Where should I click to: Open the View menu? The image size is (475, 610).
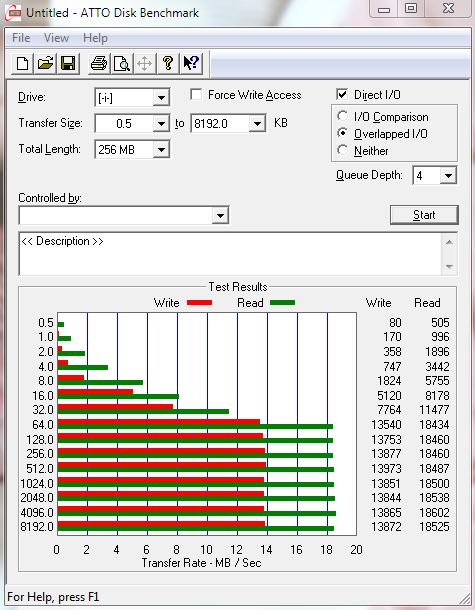click(x=56, y=38)
